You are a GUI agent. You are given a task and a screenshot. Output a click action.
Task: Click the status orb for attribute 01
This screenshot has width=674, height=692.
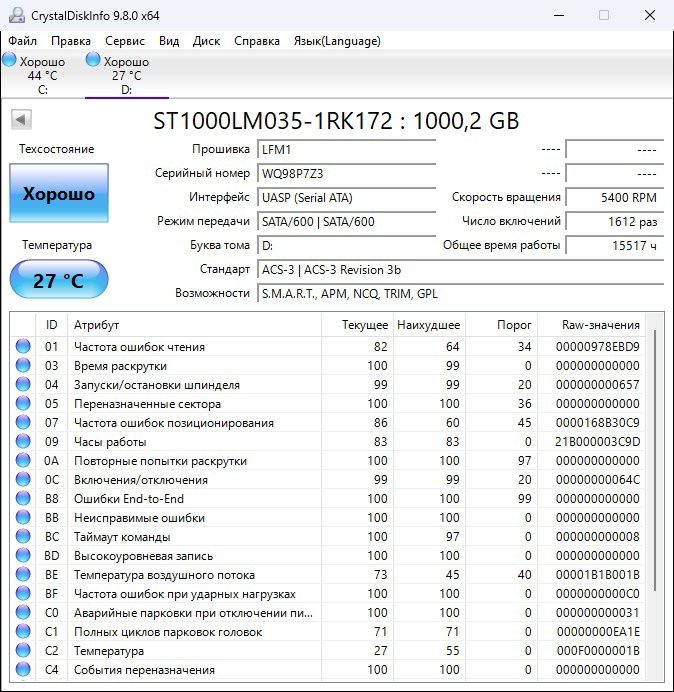coord(23,346)
